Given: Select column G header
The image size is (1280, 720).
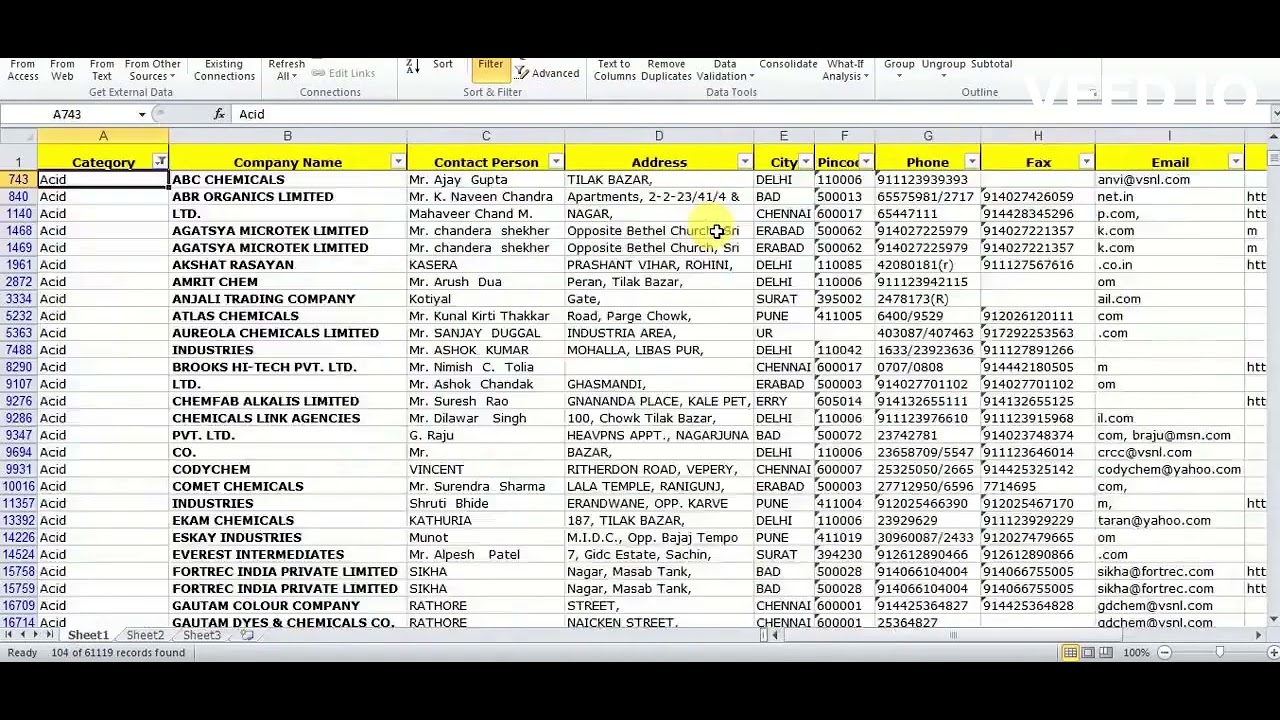Looking at the screenshot, I should (x=928, y=136).
